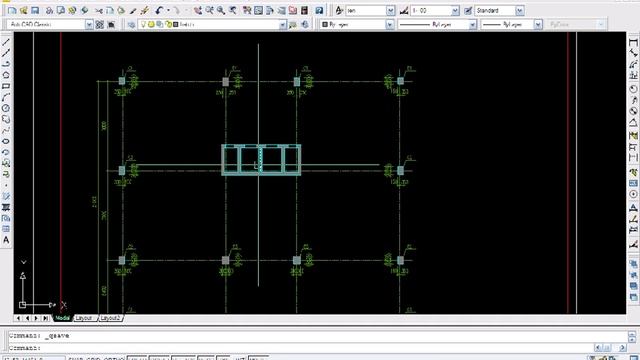This screenshot has width=640, height=360.
Task: Undo the last action
Action: coord(159,11)
